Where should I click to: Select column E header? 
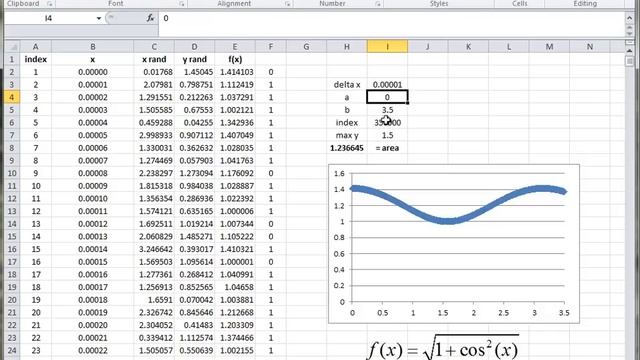(x=235, y=47)
